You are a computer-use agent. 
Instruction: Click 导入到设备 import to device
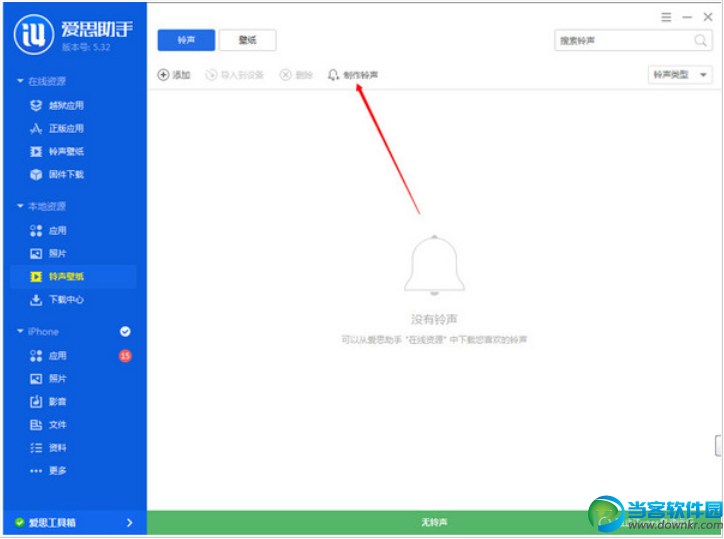pos(235,75)
